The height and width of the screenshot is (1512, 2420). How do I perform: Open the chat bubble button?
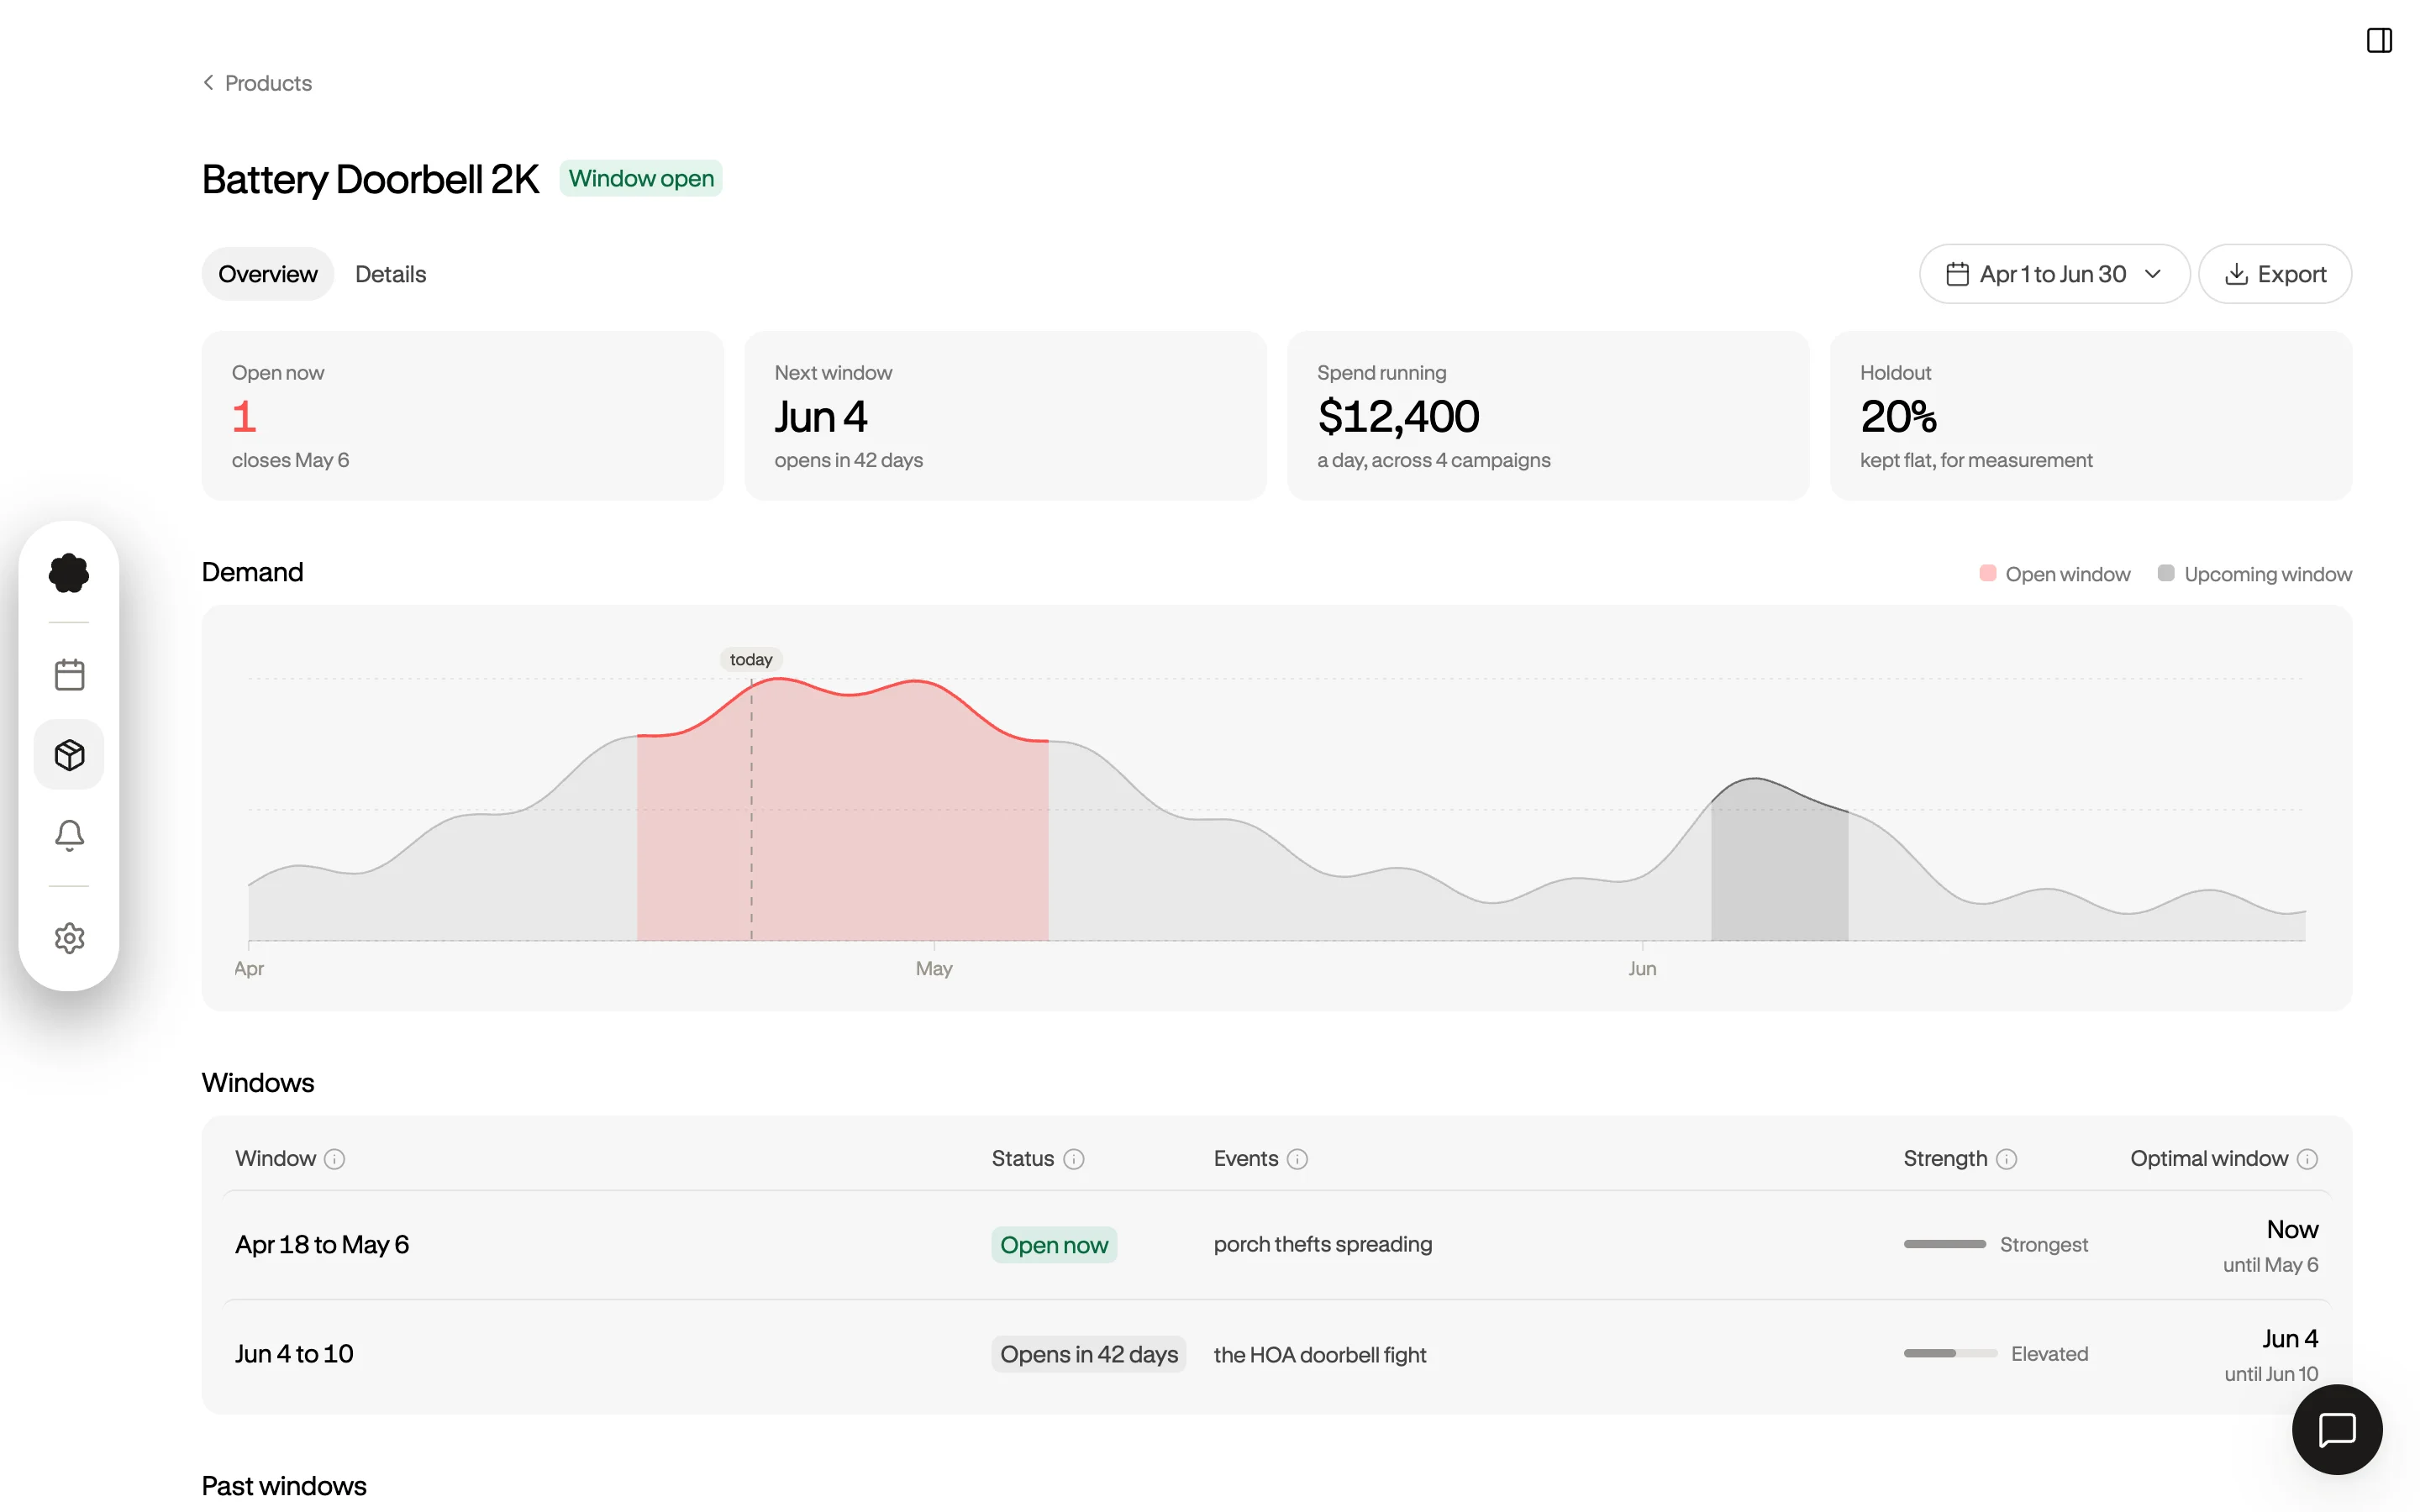point(2337,1429)
